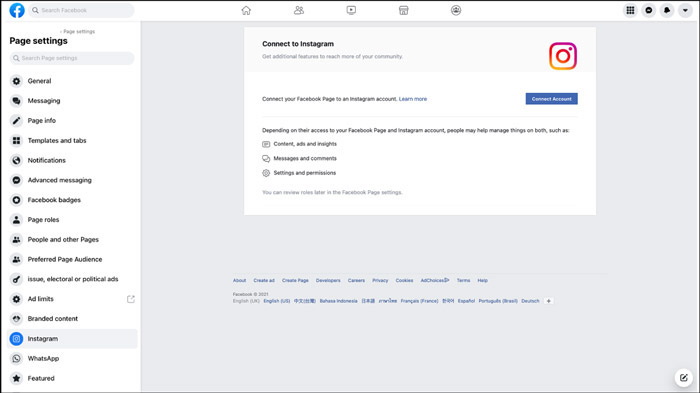700x393 pixels.
Task: Open the Create Page footer link
Action: point(295,280)
